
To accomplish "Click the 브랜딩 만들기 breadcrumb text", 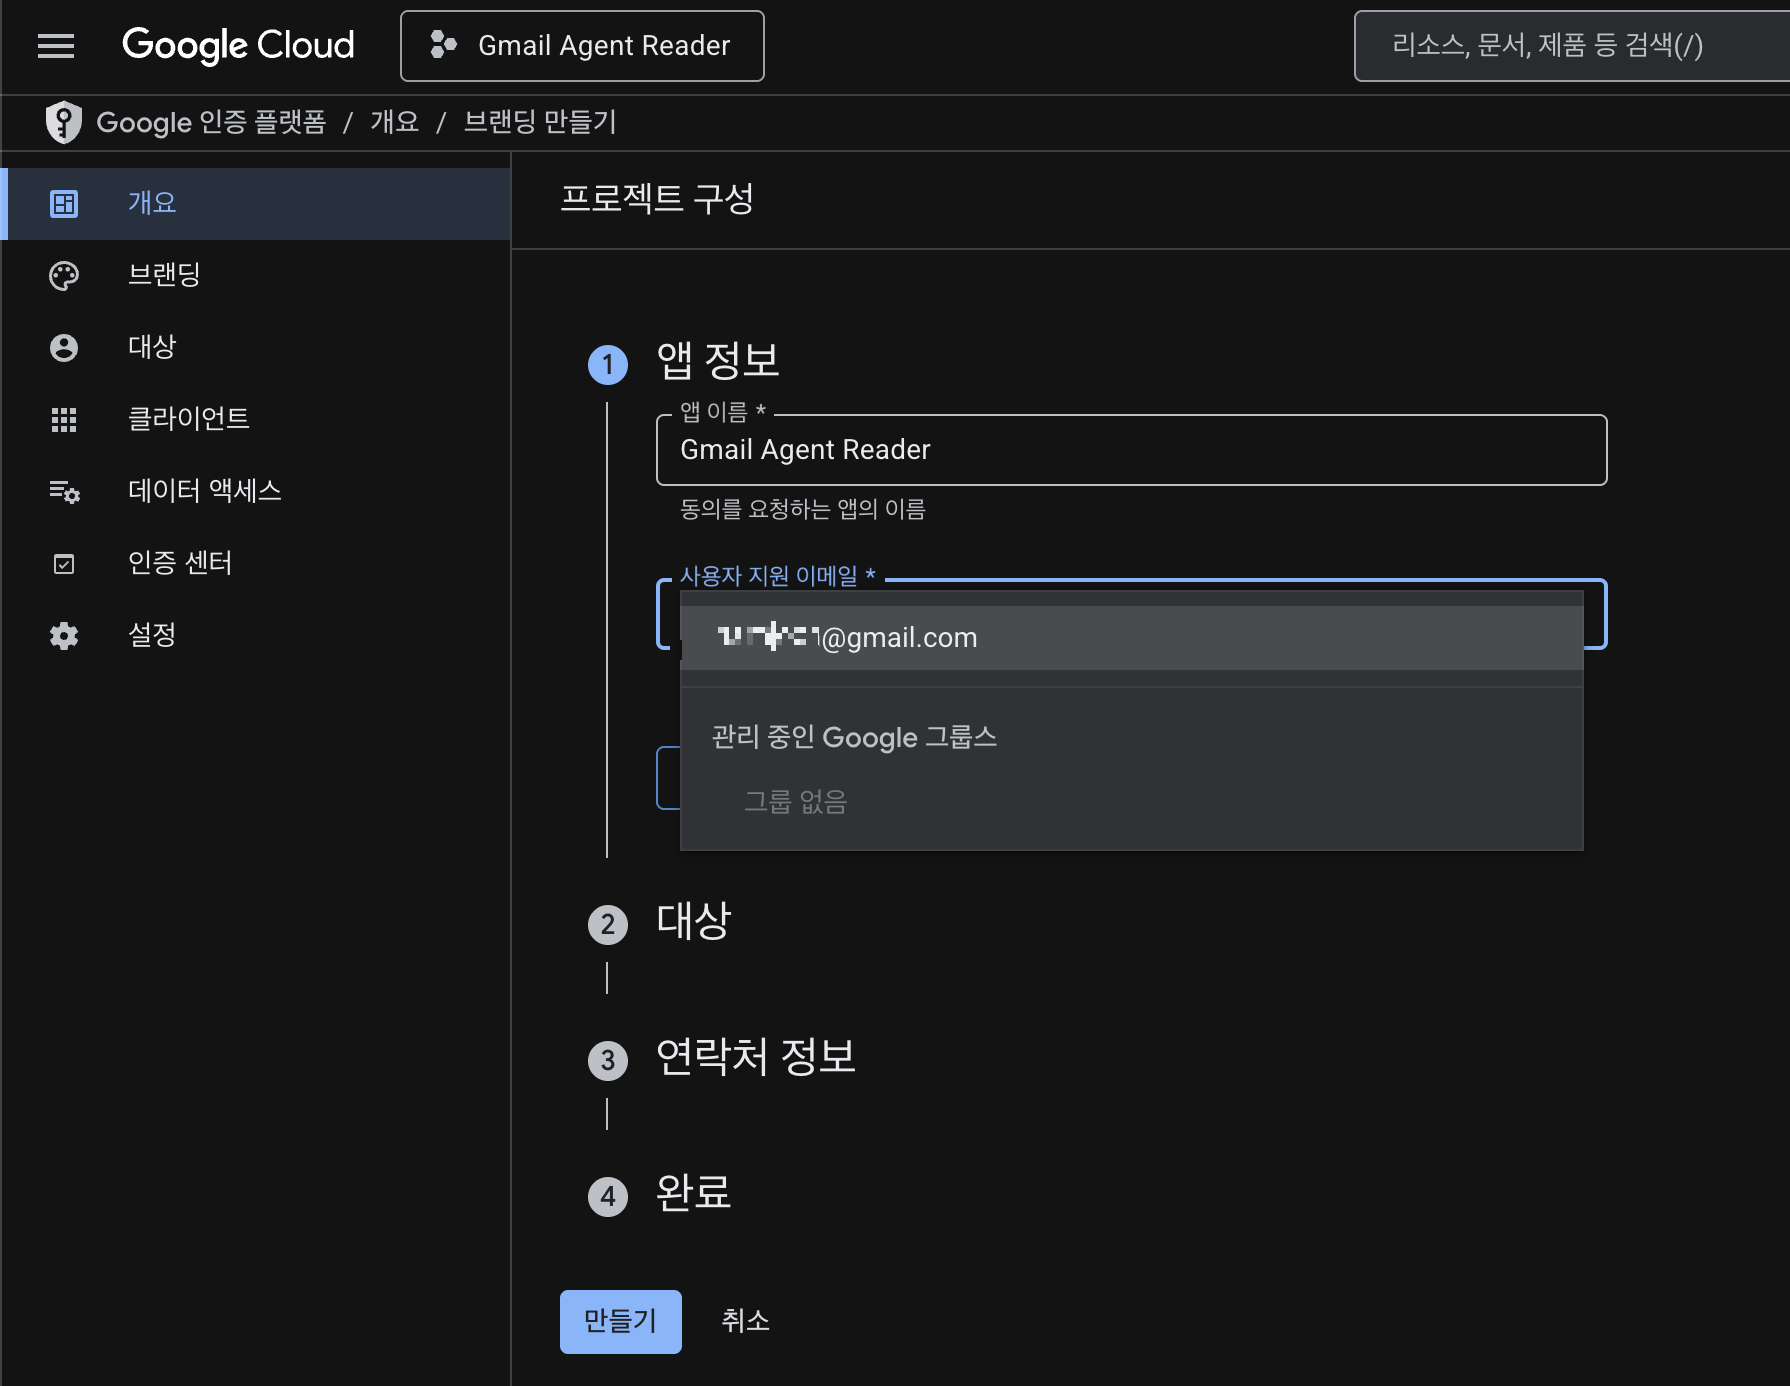I will pyautogui.click(x=540, y=122).
